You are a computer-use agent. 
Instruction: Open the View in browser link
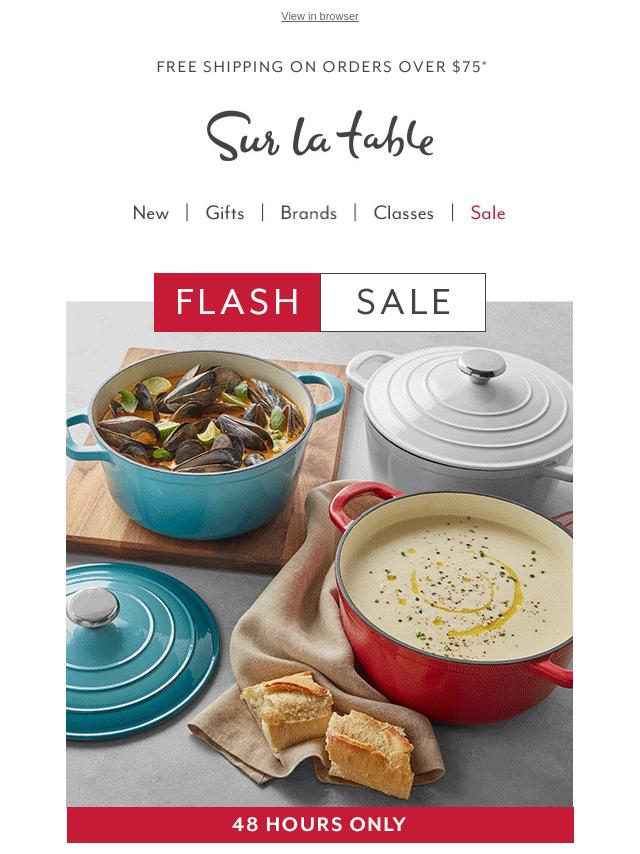[320, 16]
